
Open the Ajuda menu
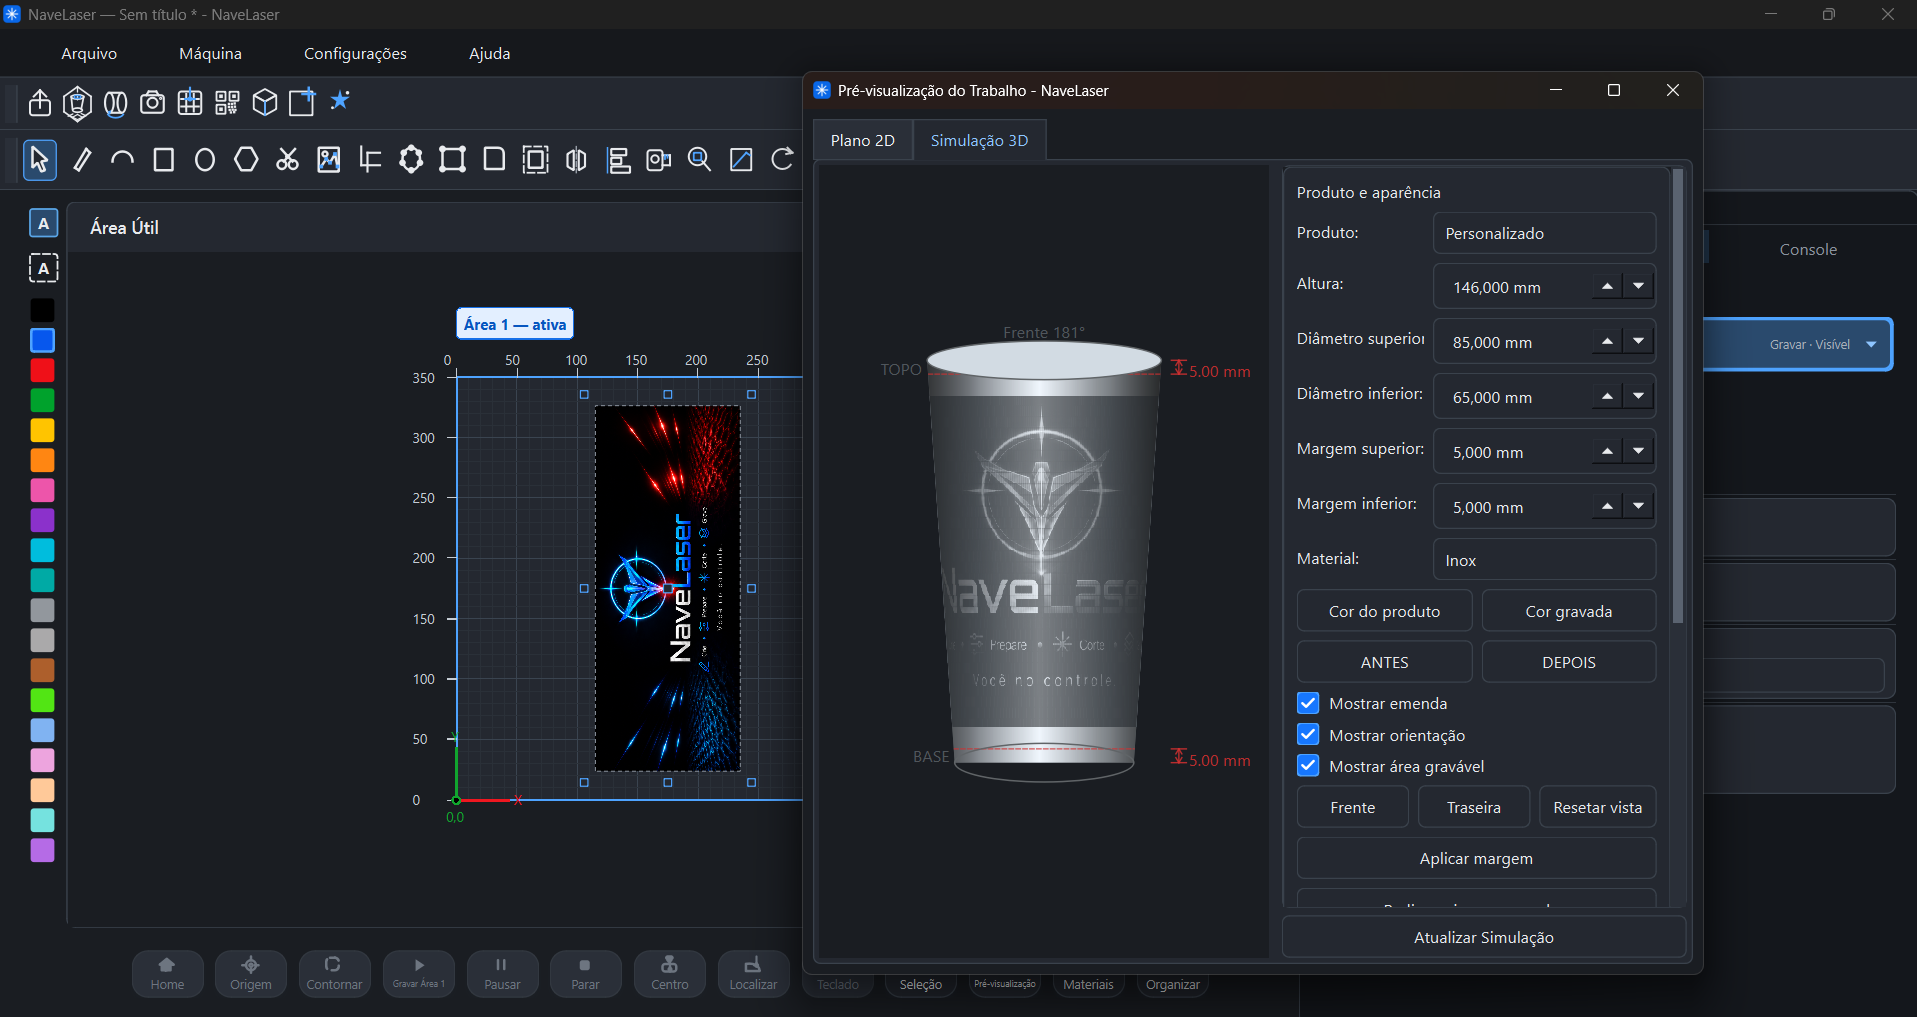click(x=490, y=54)
